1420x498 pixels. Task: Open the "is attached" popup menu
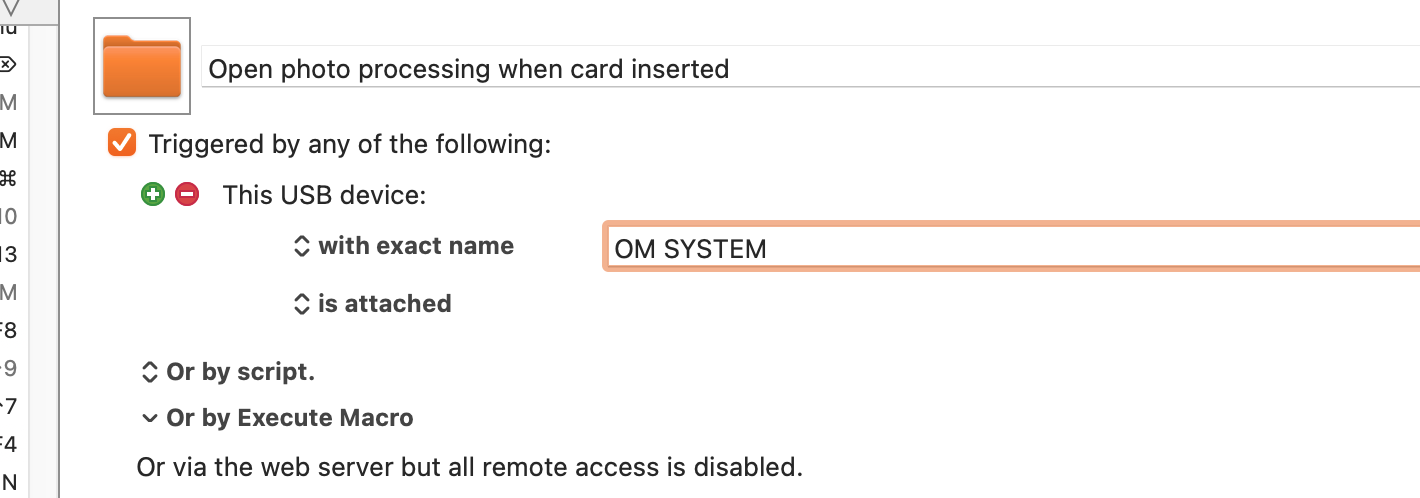(373, 304)
